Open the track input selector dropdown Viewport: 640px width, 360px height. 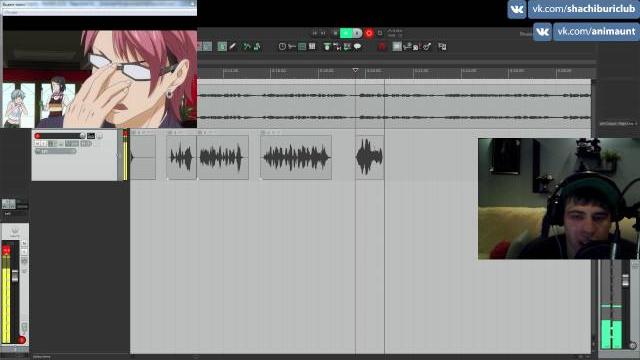(56, 151)
